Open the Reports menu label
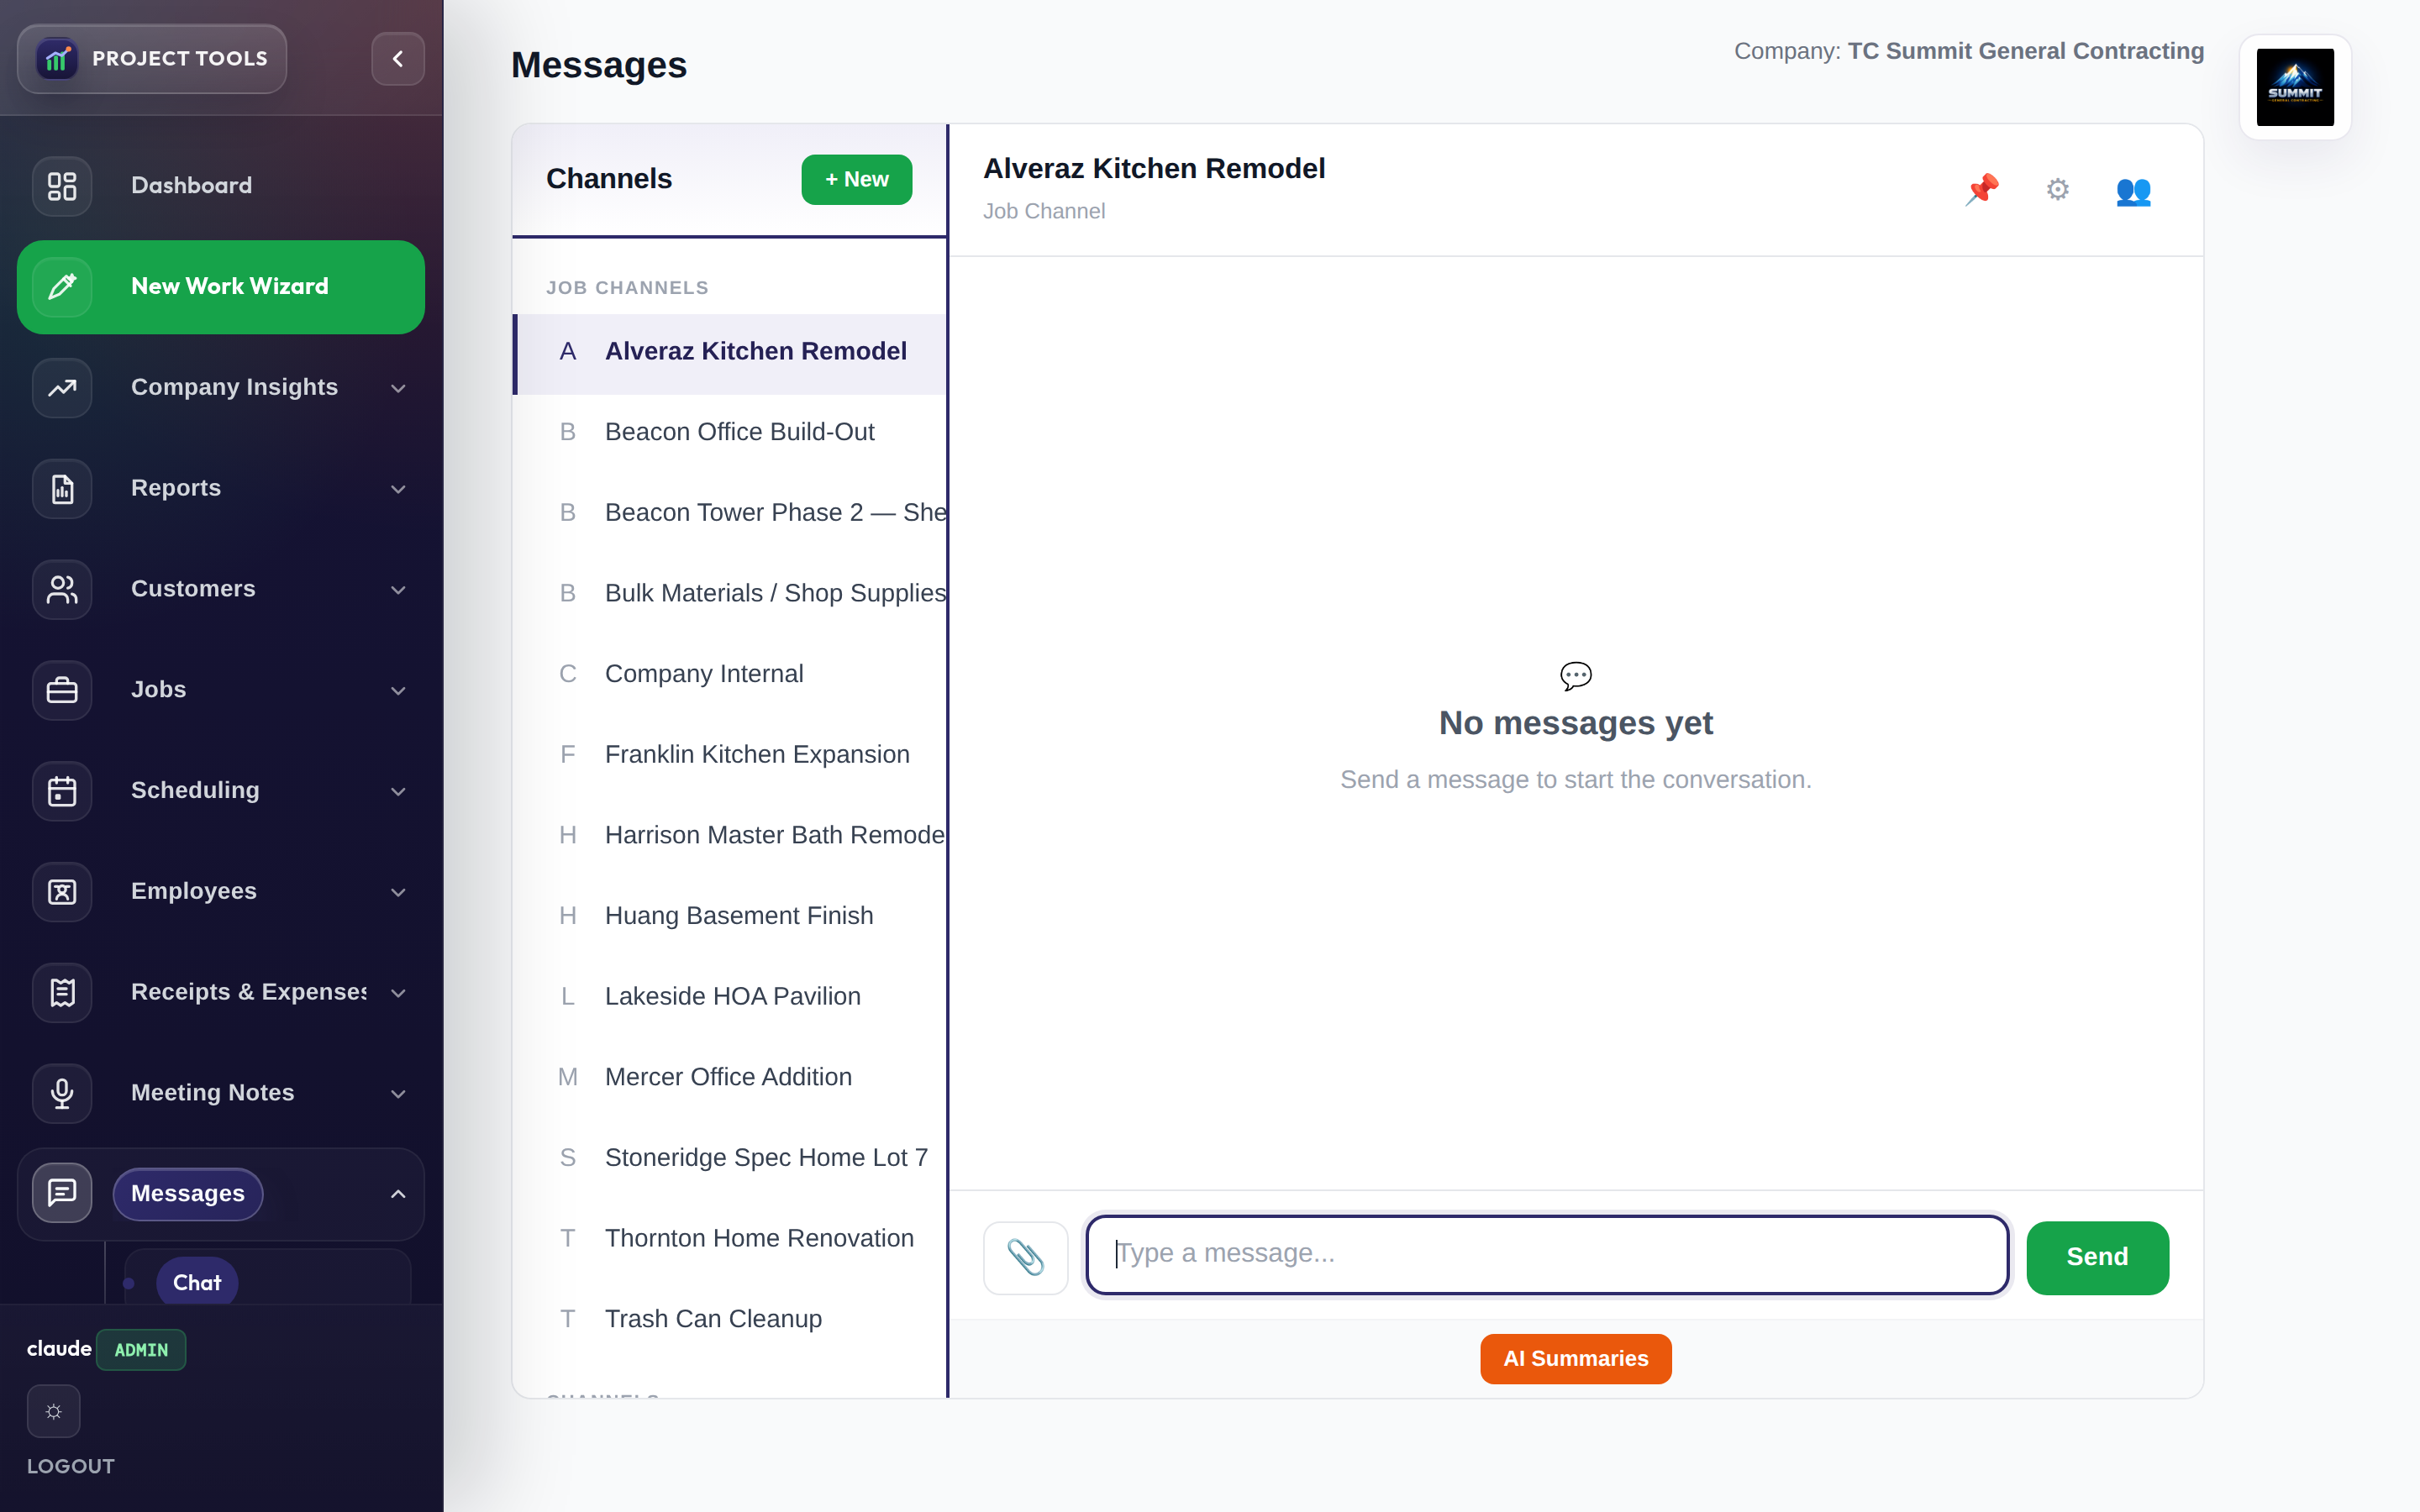 (176, 488)
